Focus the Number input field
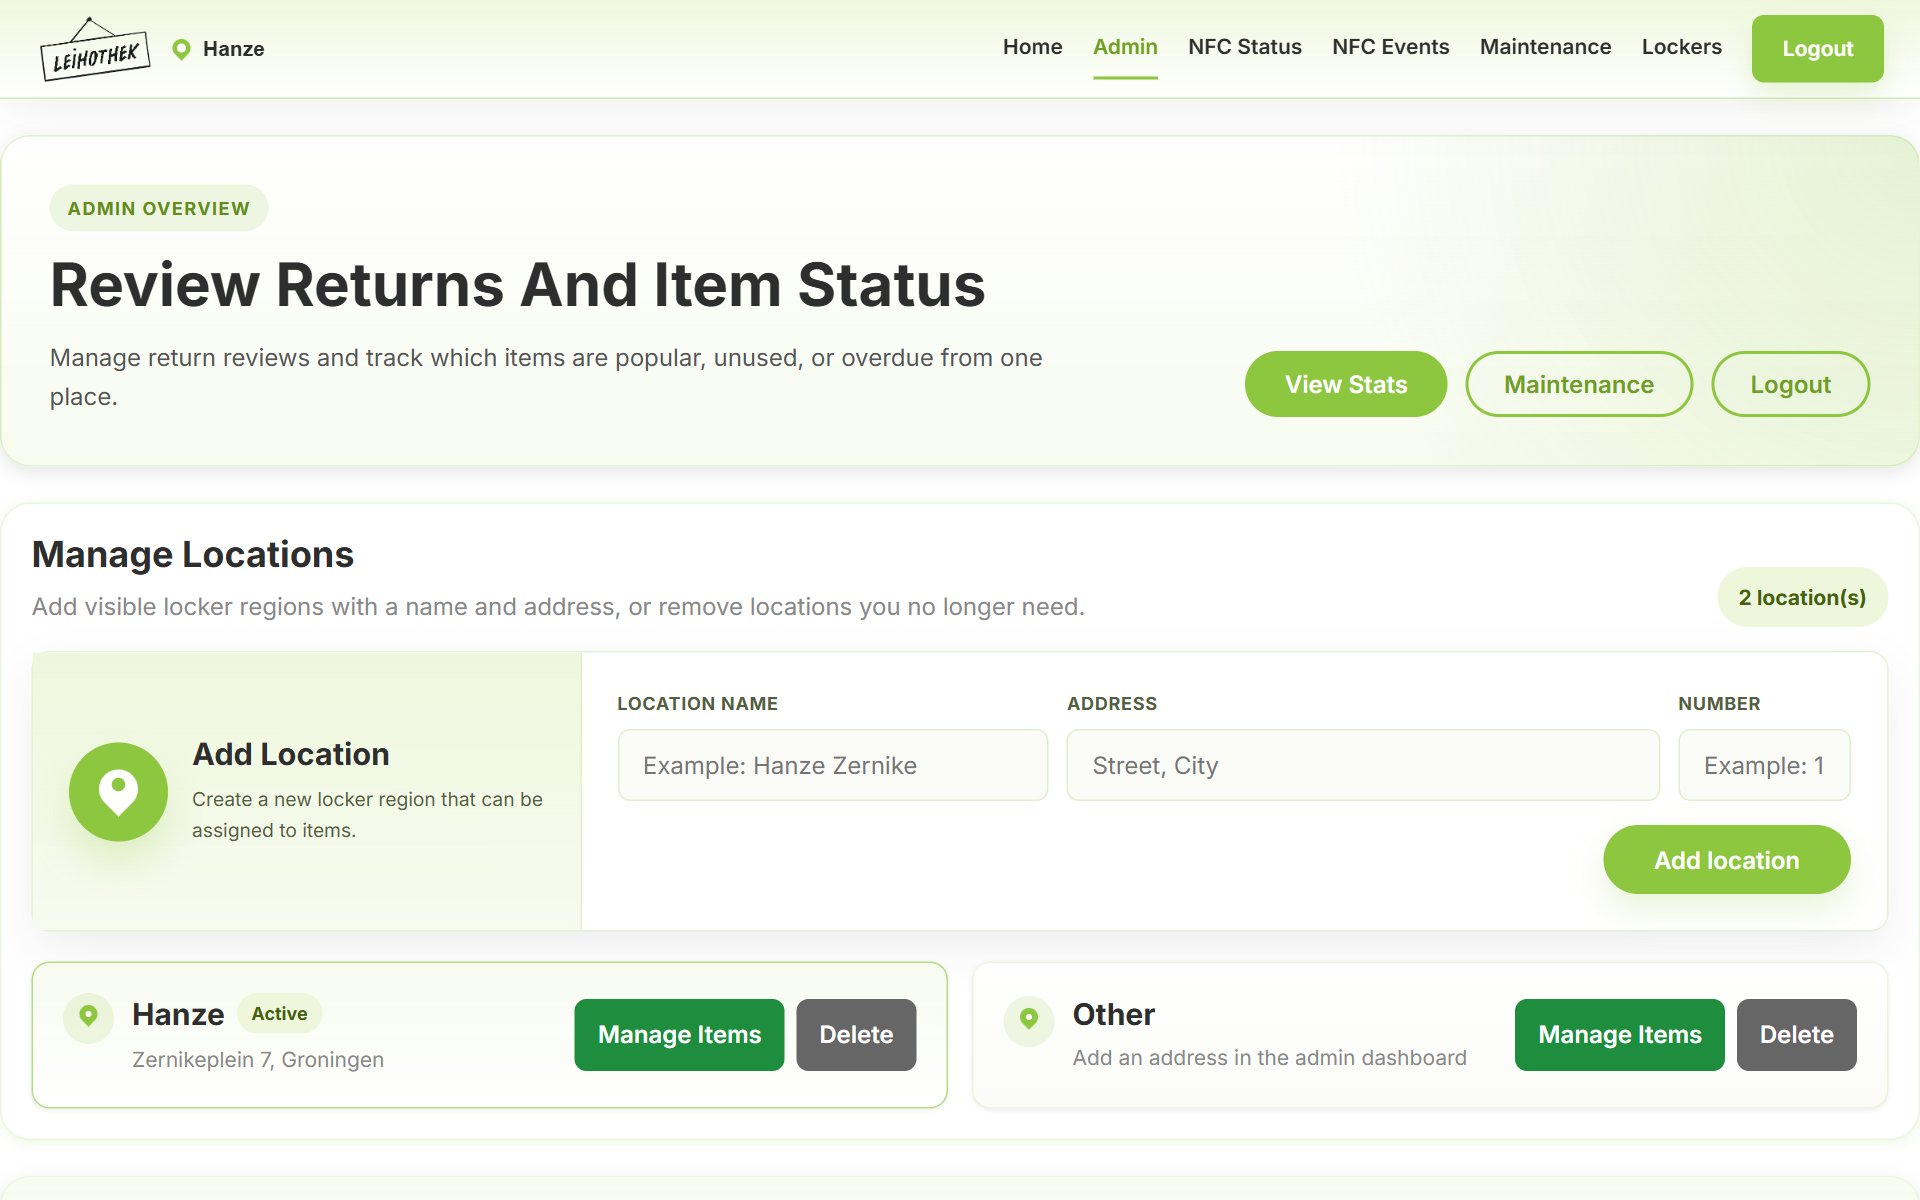The image size is (1920, 1200). point(1764,765)
